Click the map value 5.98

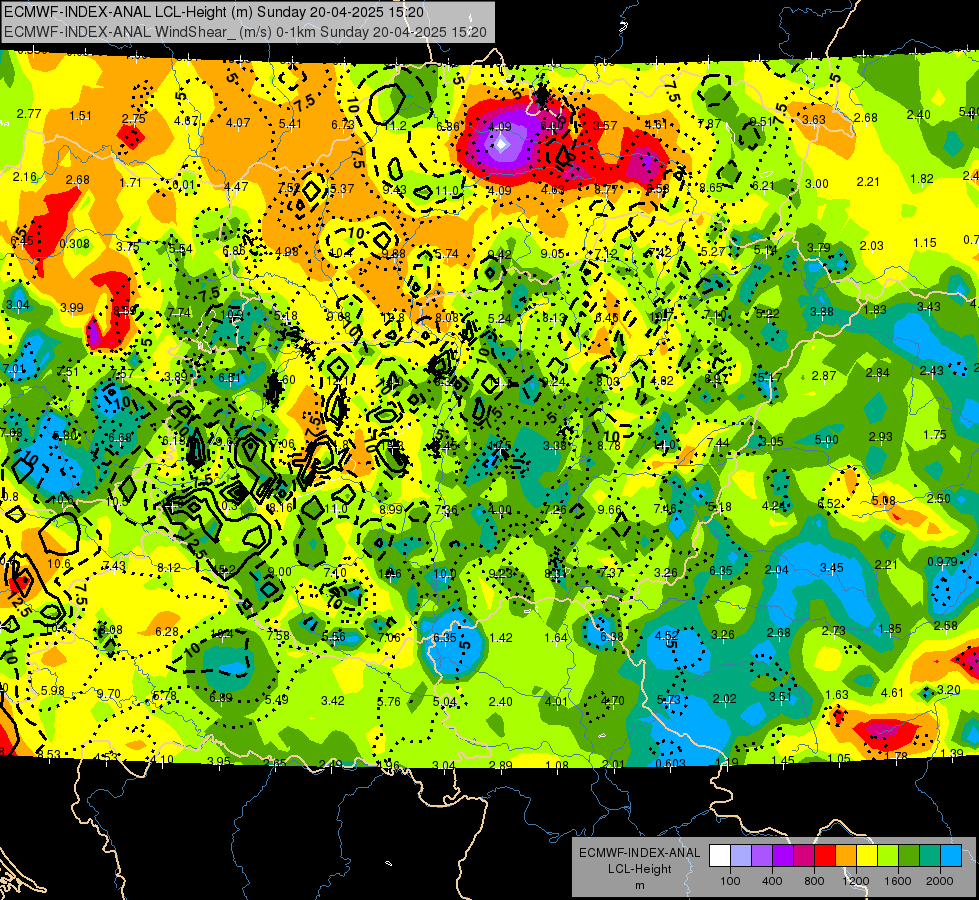click(52, 691)
